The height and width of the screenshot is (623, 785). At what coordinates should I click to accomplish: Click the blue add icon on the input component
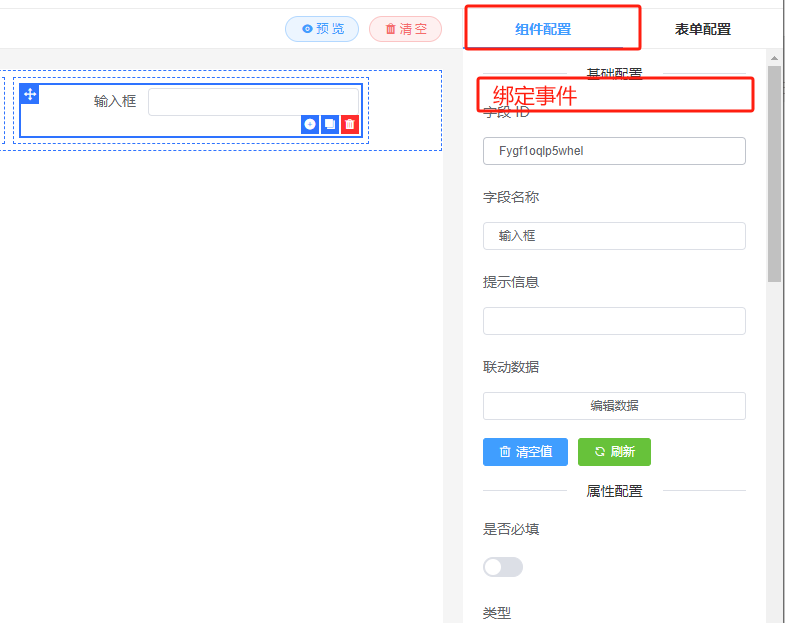pos(310,124)
